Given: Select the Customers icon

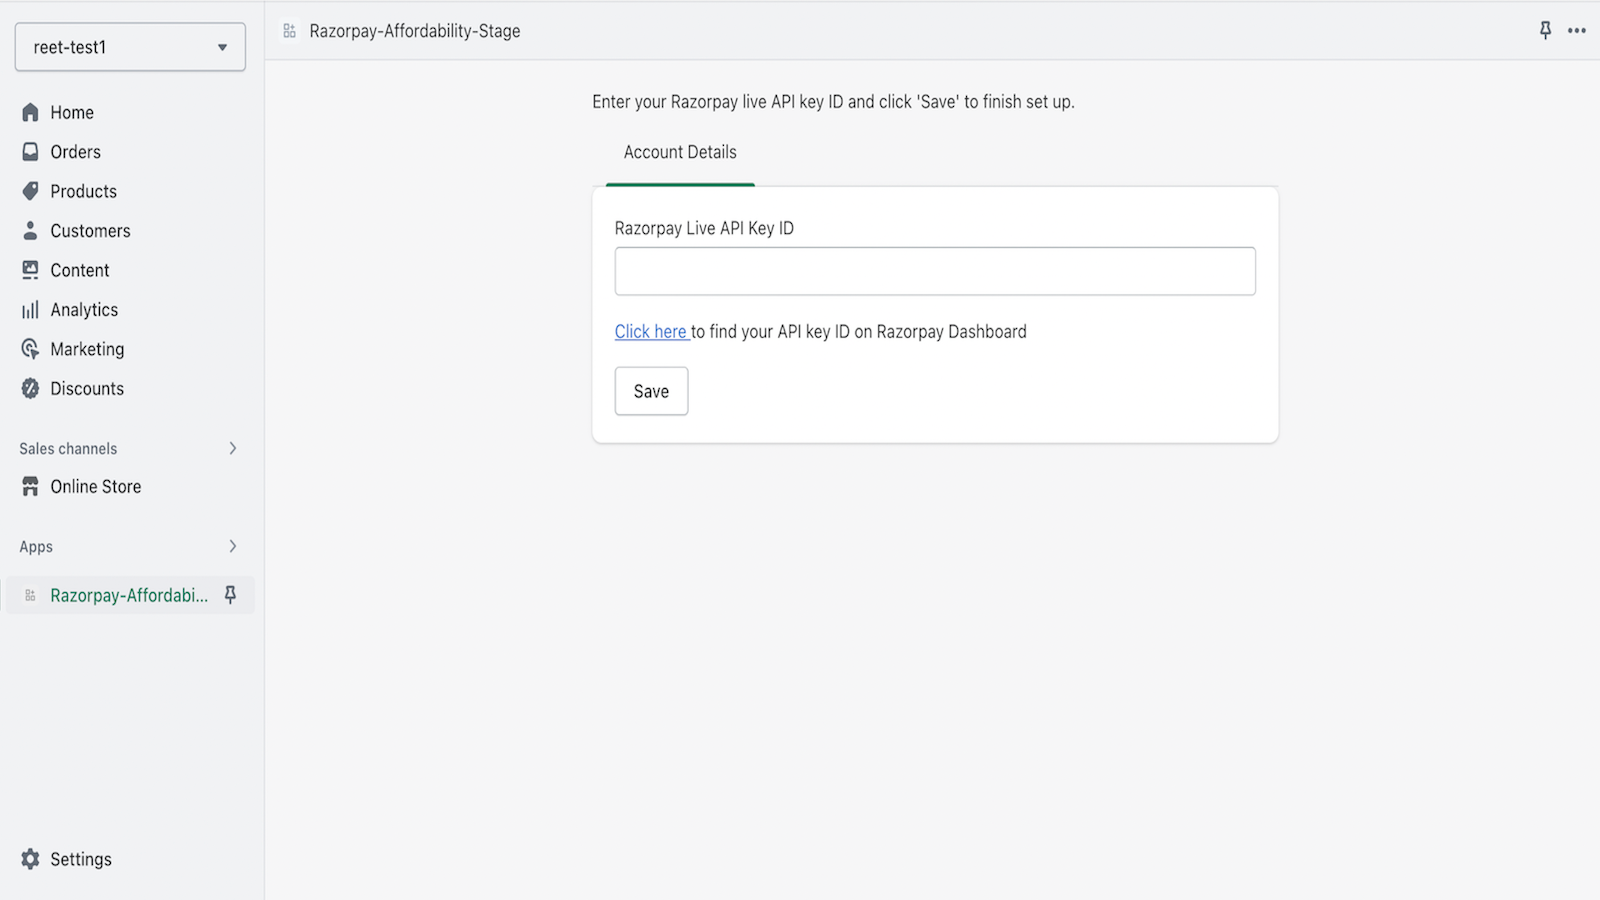Looking at the screenshot, I should coord(30,230).
